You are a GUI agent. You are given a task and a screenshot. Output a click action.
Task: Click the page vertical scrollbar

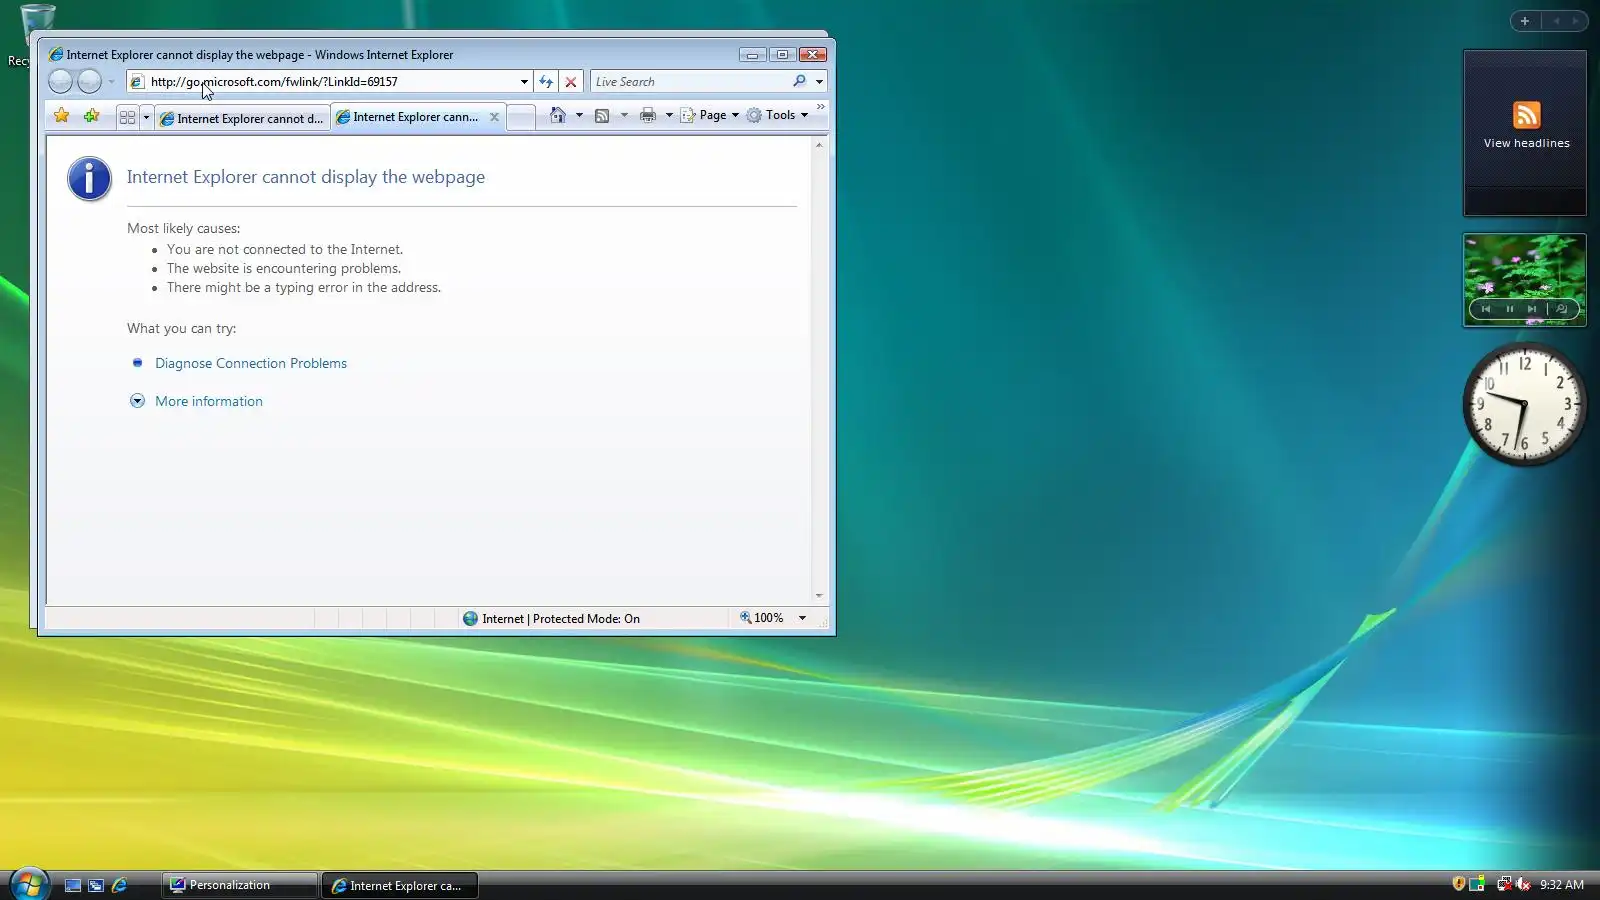819,370
